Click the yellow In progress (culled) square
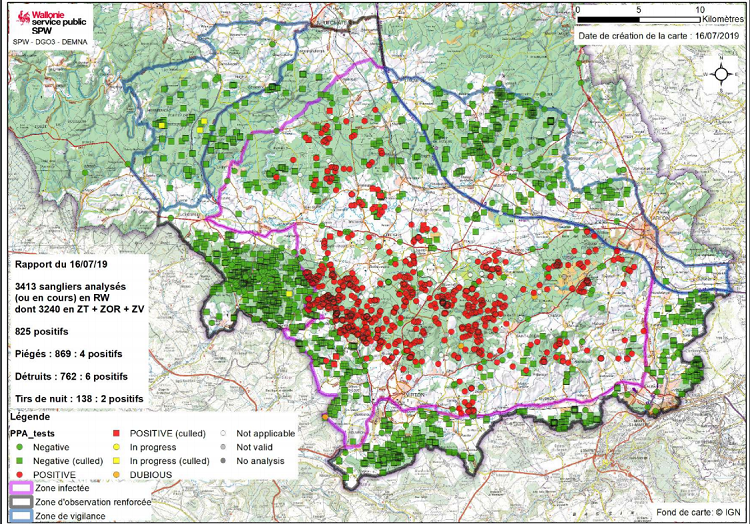Screen dimensions: 750x524 [x=120, y=461]
